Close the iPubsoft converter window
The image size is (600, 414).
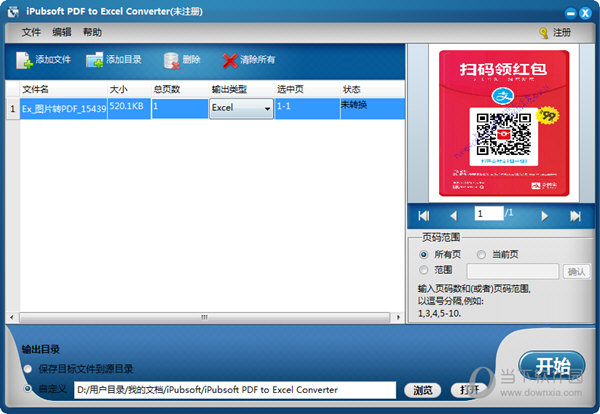click(585, 13)
